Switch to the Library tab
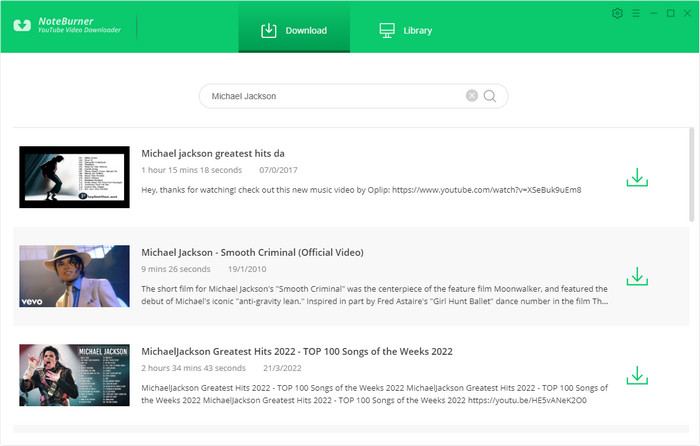This screenshot has width=700, height=446. tap(405, 30)
